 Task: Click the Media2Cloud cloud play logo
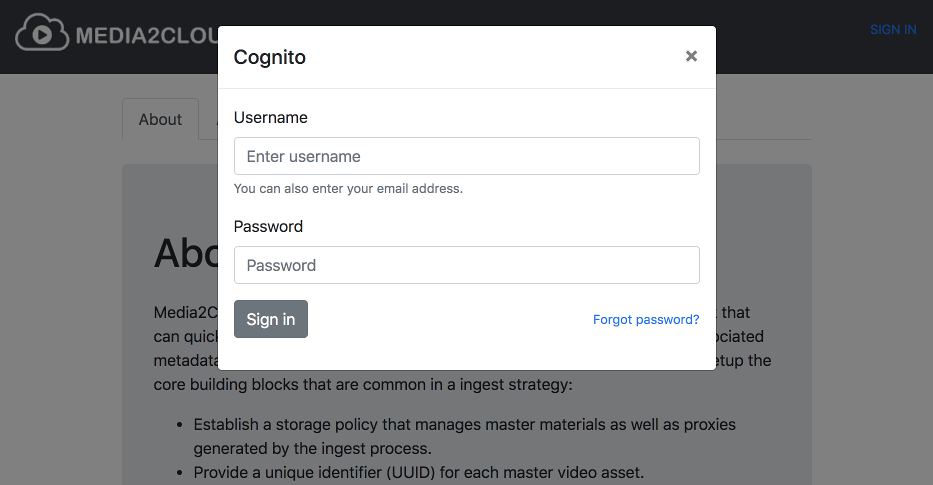coord(42,32)
